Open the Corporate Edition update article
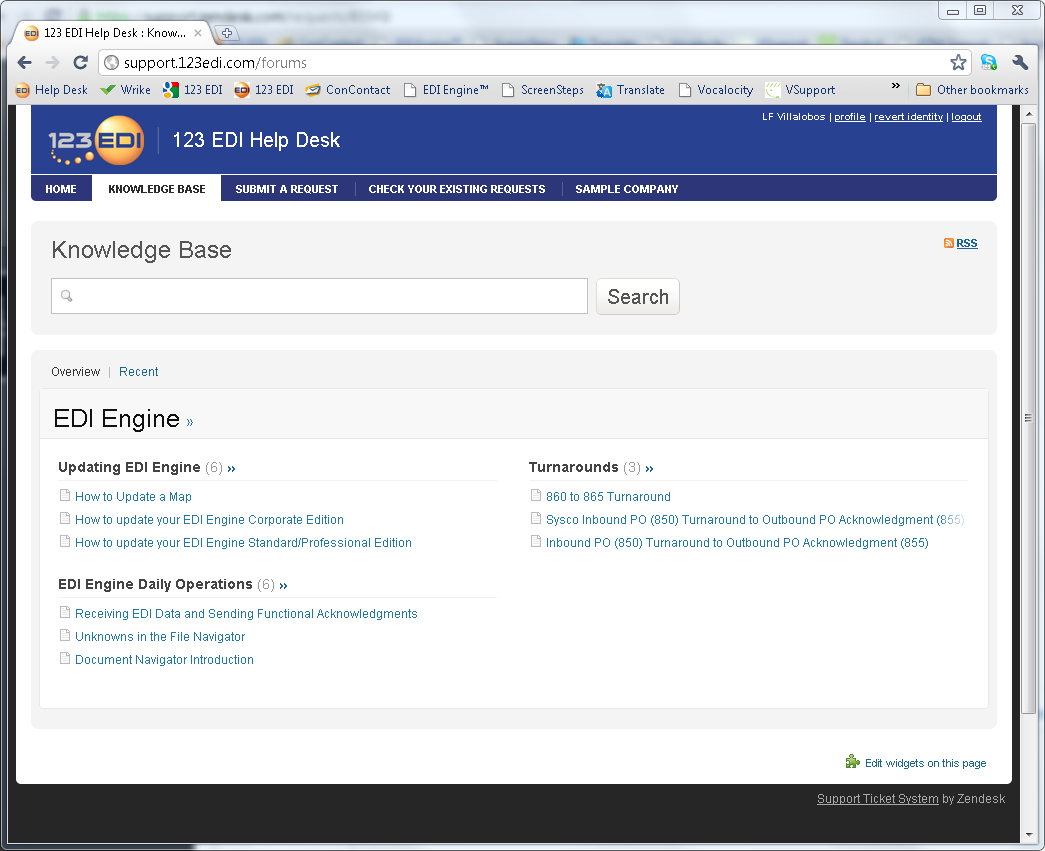Screen dimensions: 1045x851 209,520
